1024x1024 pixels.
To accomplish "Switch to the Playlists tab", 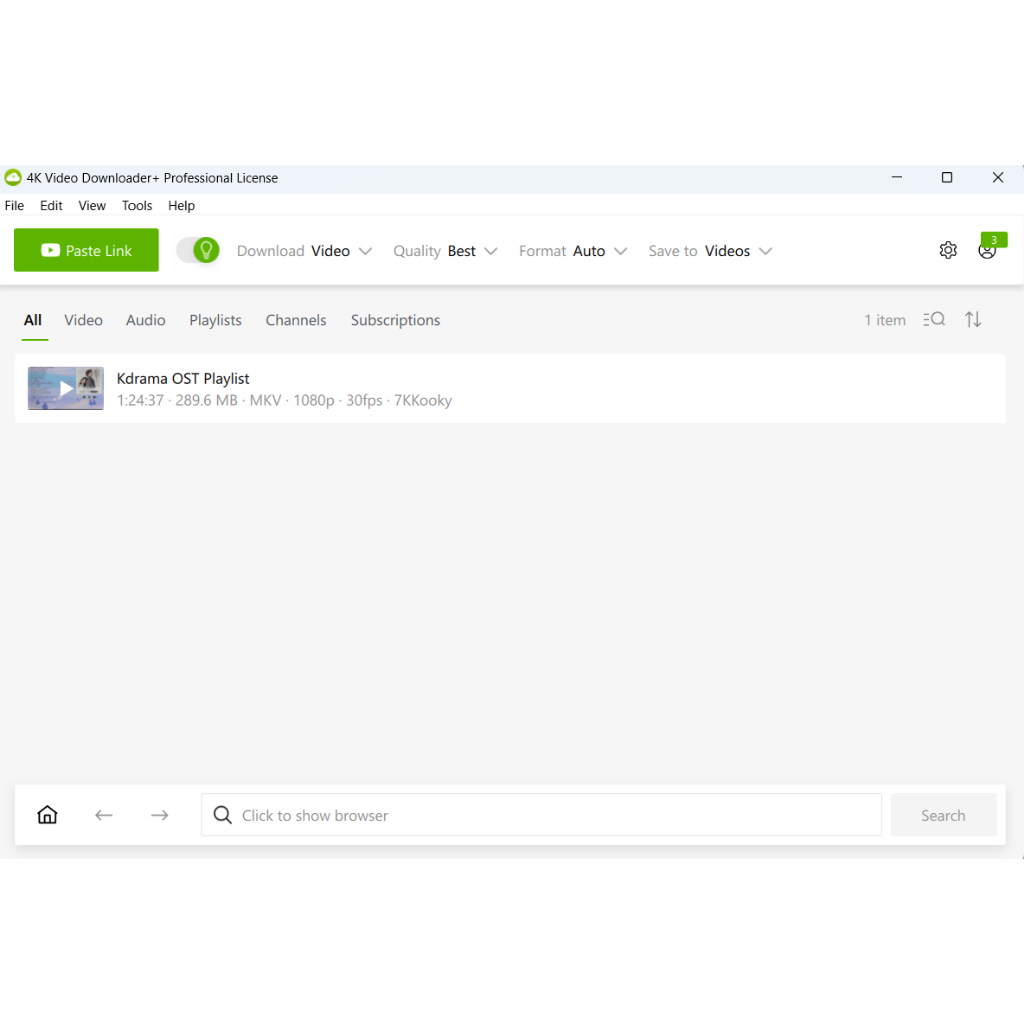I will 216,320.
